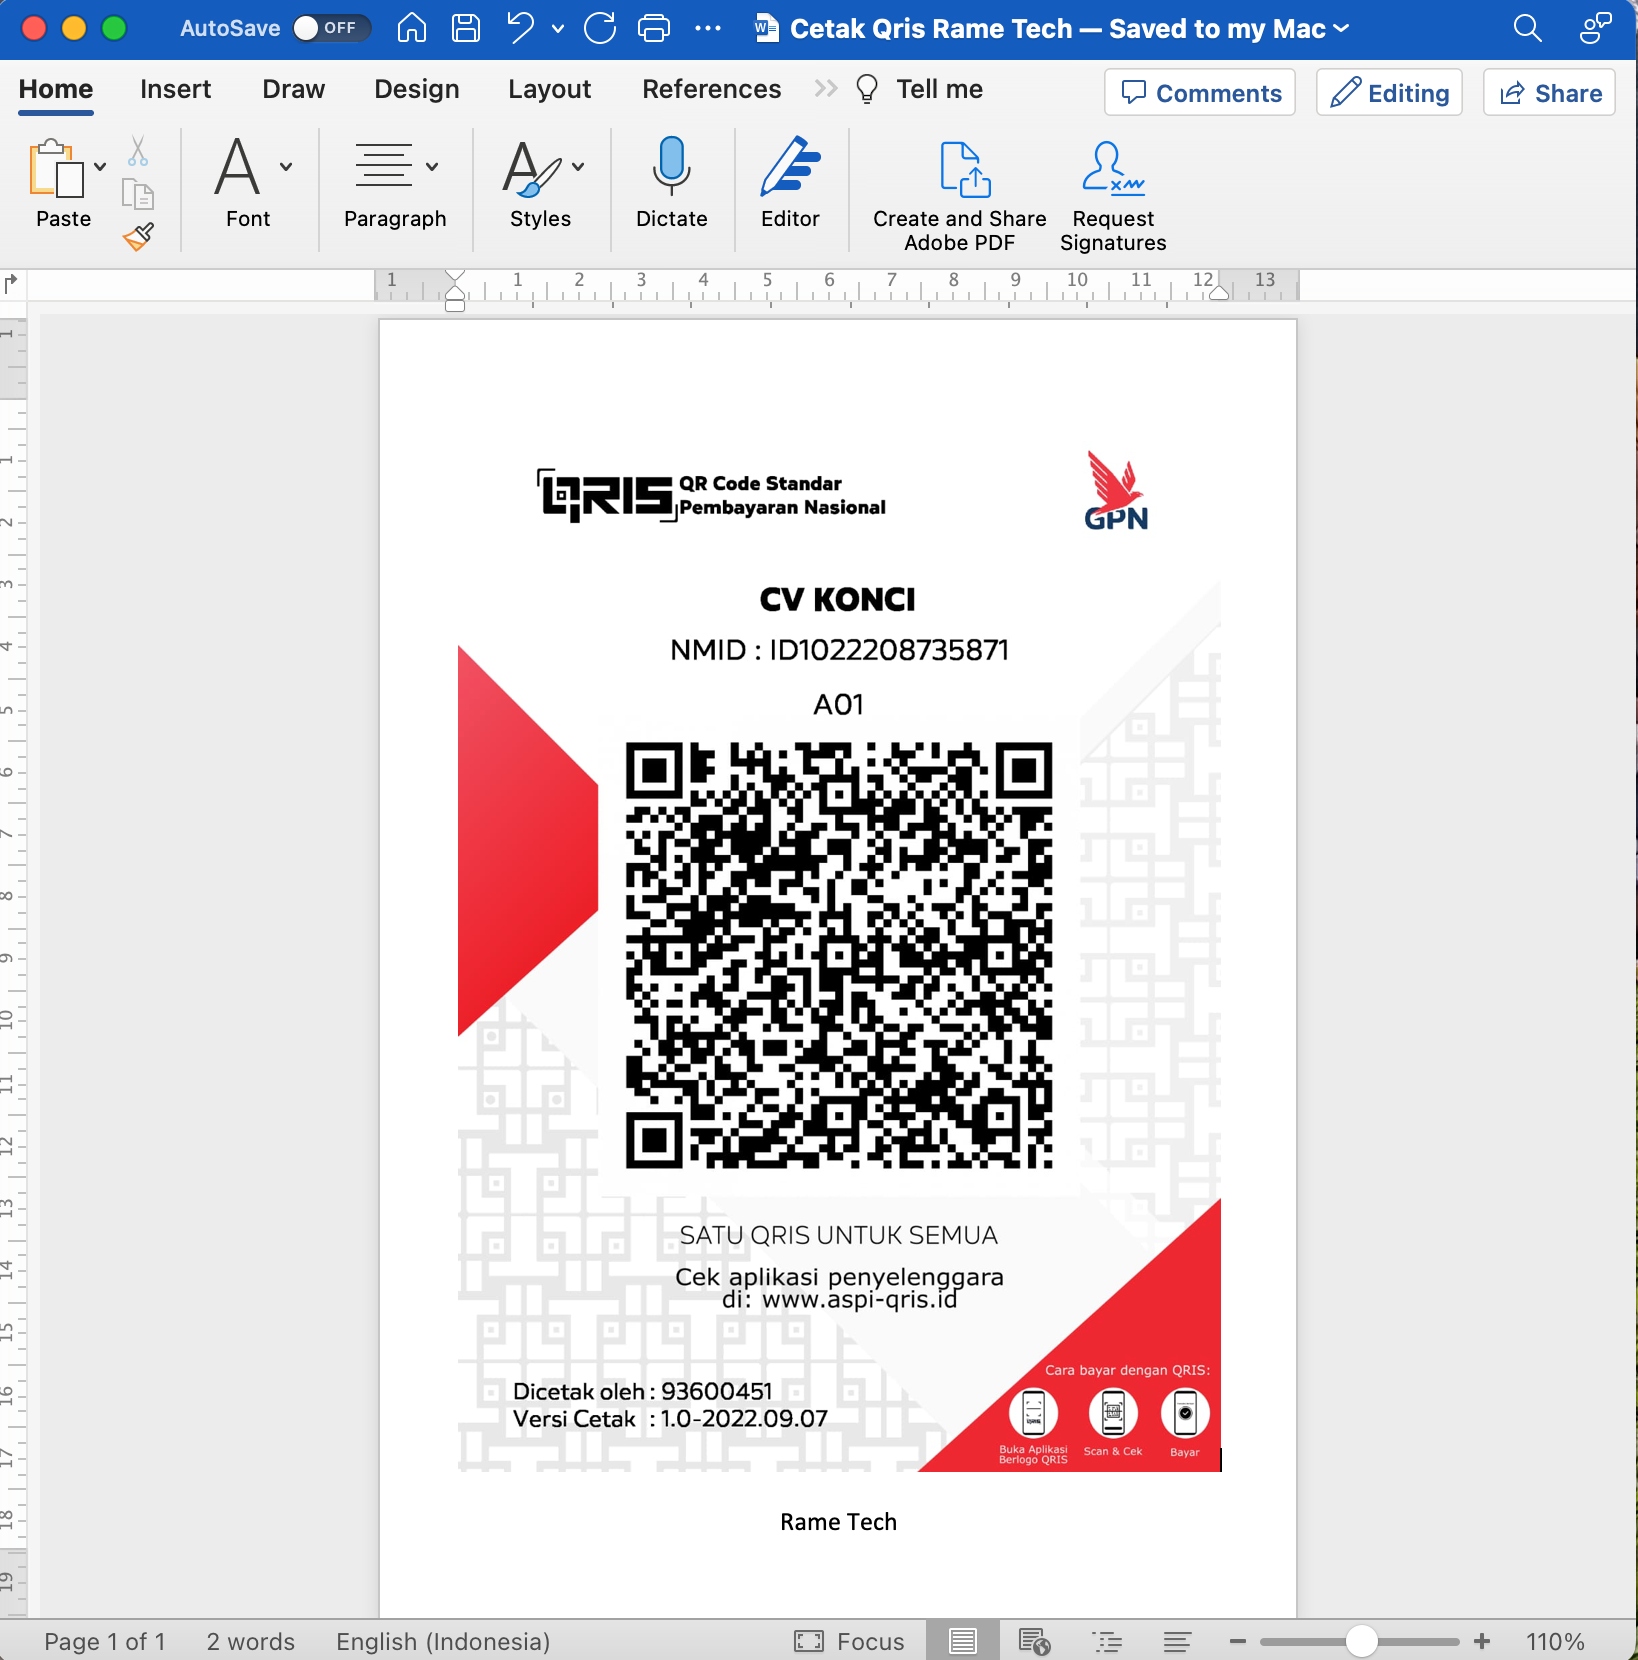Open the Styles dropdown arrow

pos(577,167)
